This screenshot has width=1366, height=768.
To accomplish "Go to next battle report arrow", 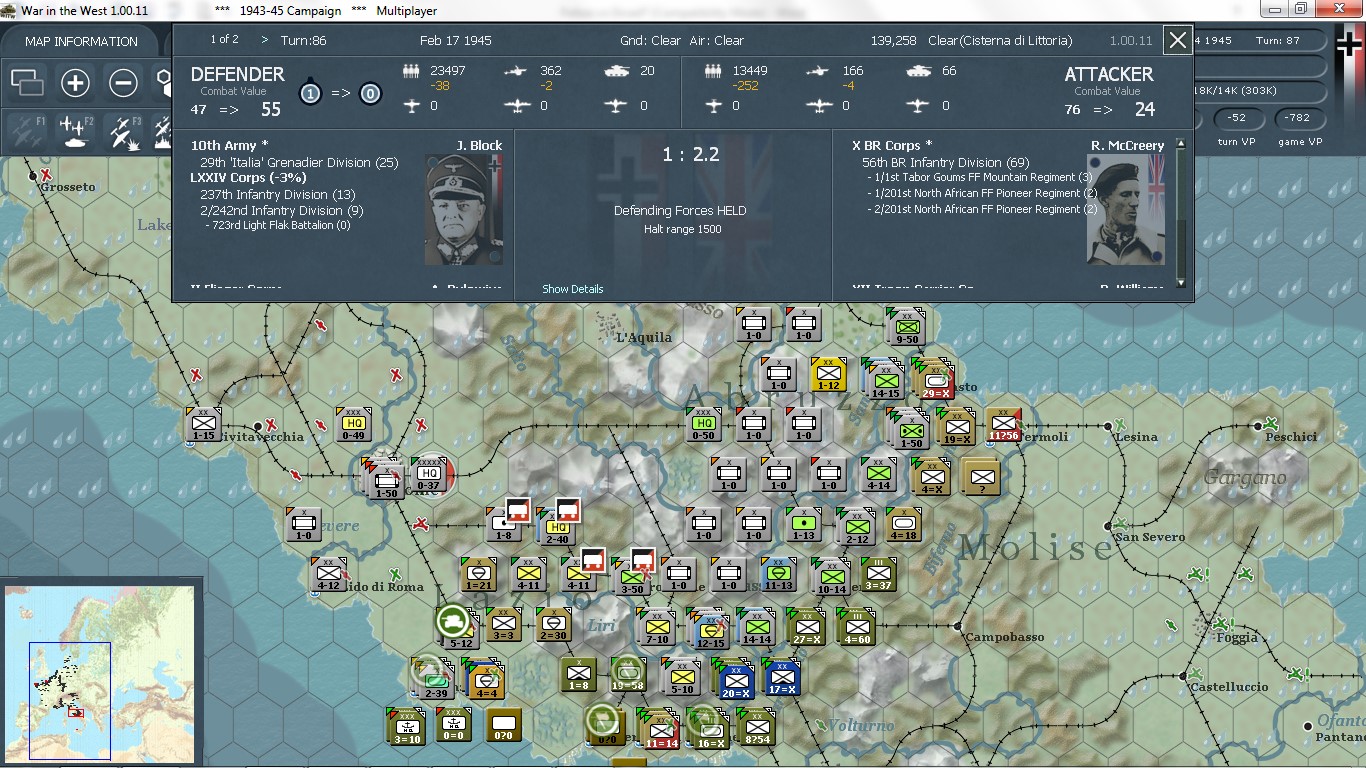I will click(x=265, y=40).
